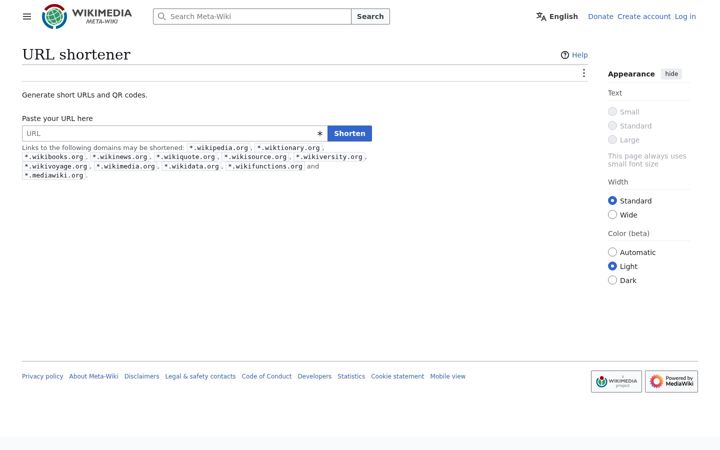Viewport: 720px width, 450px height.
Task: Click the '*.wikiquote.org' domain text
Action: [186, 157]
